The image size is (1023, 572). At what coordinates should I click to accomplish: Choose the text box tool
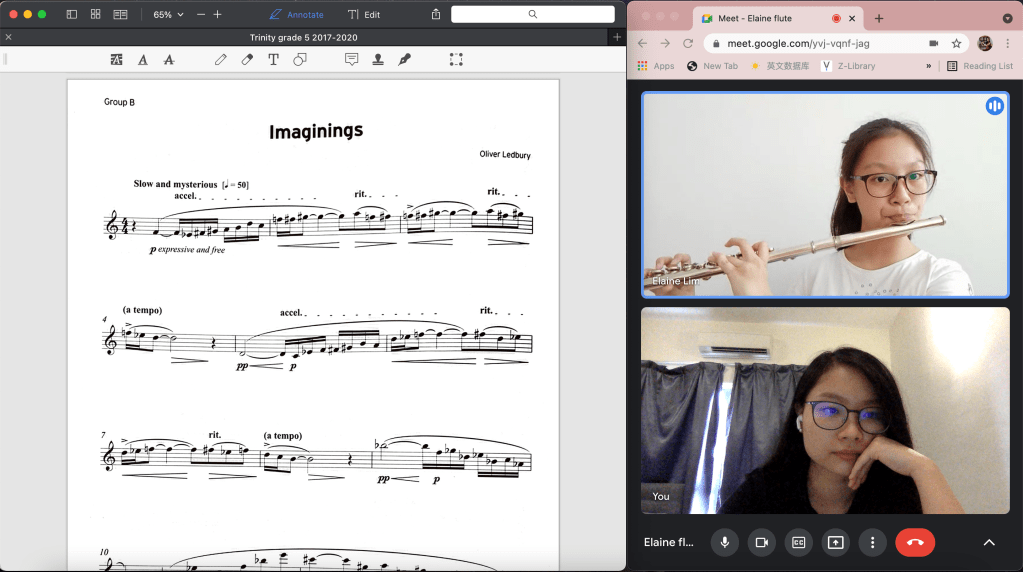[273, 60]
